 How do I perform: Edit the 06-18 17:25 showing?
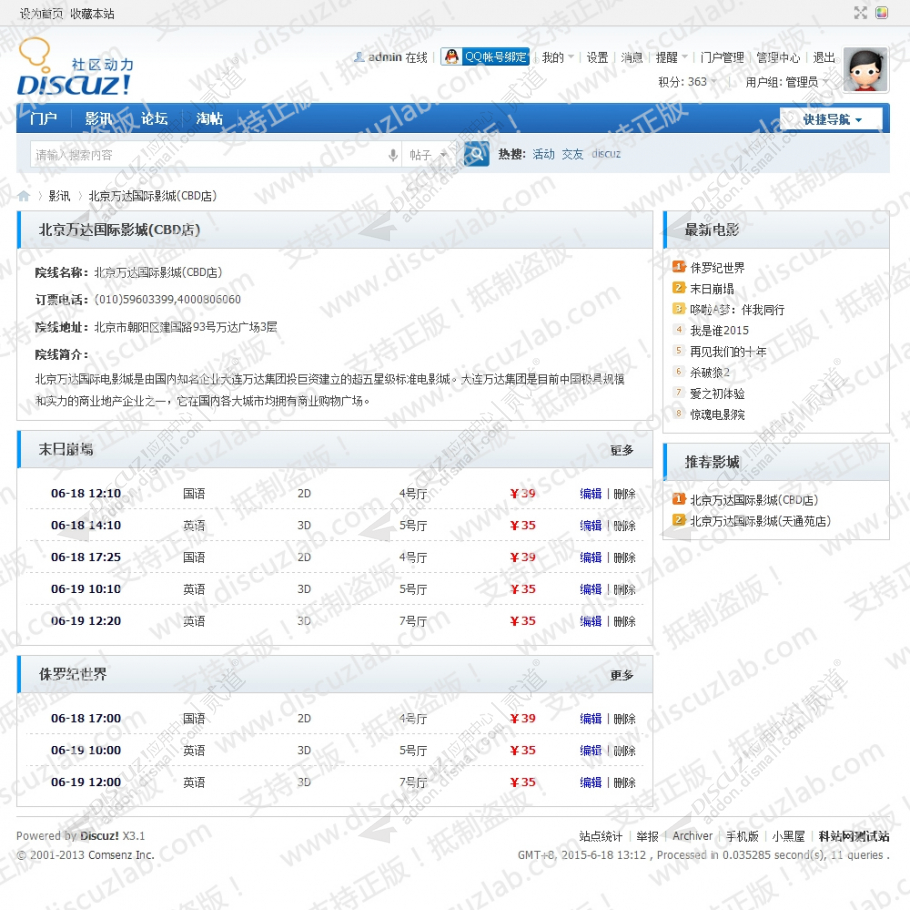pos(591,558)
